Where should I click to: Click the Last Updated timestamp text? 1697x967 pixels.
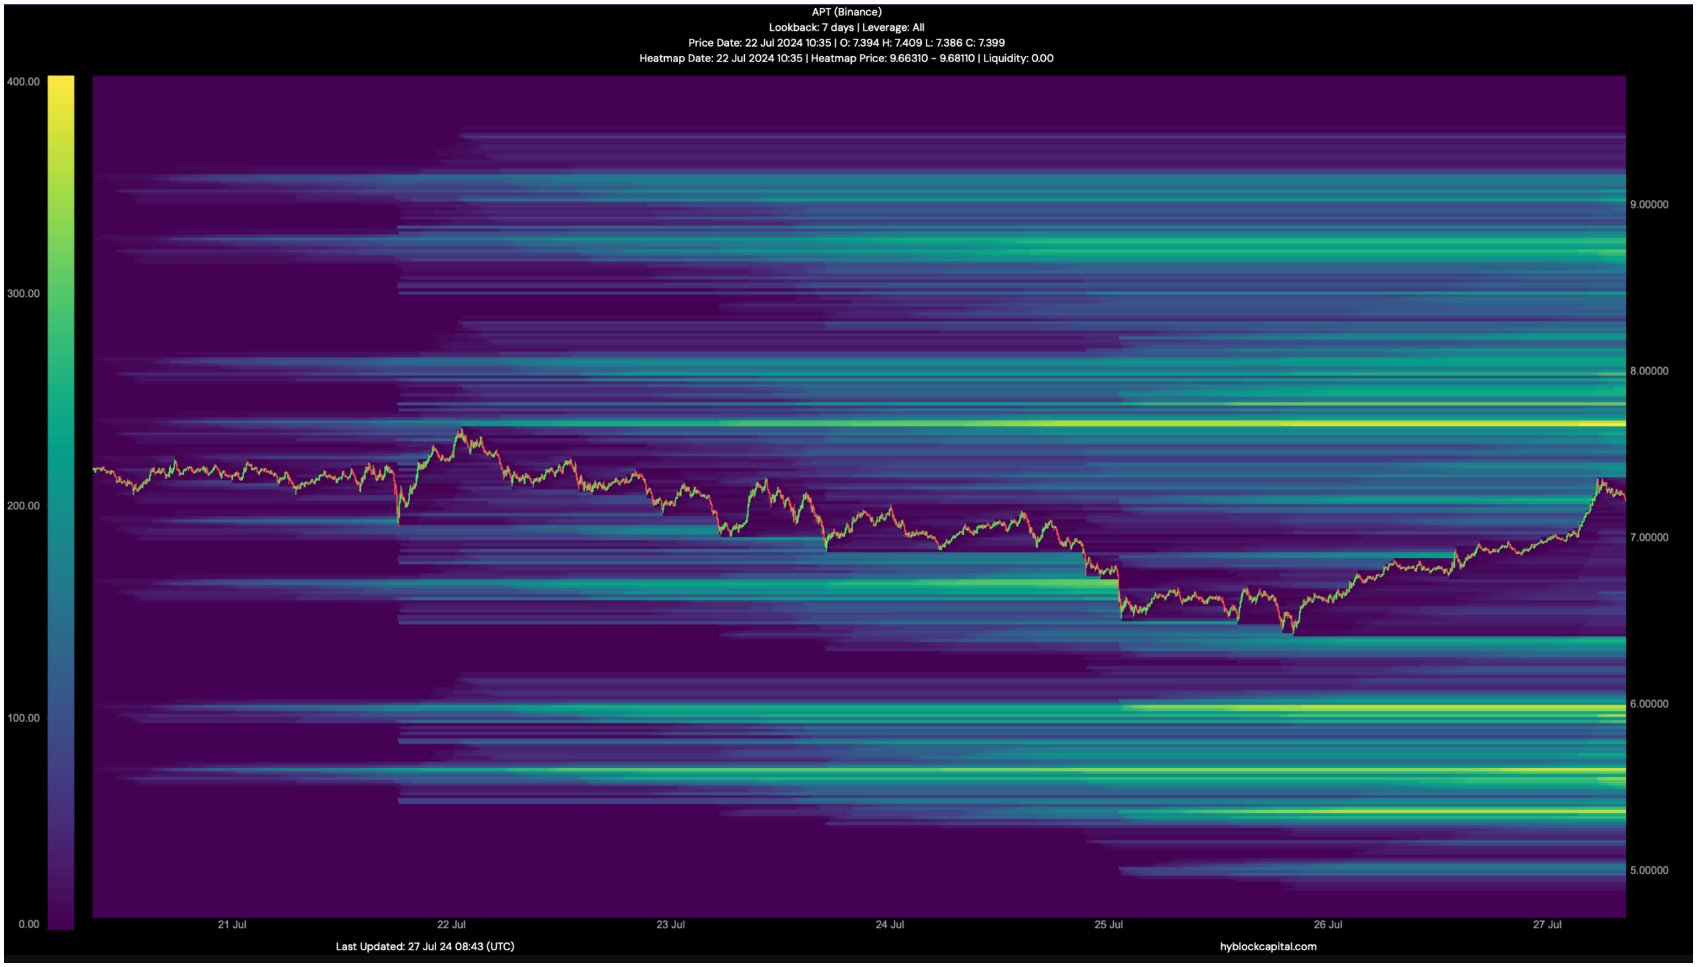coord(425,946)
